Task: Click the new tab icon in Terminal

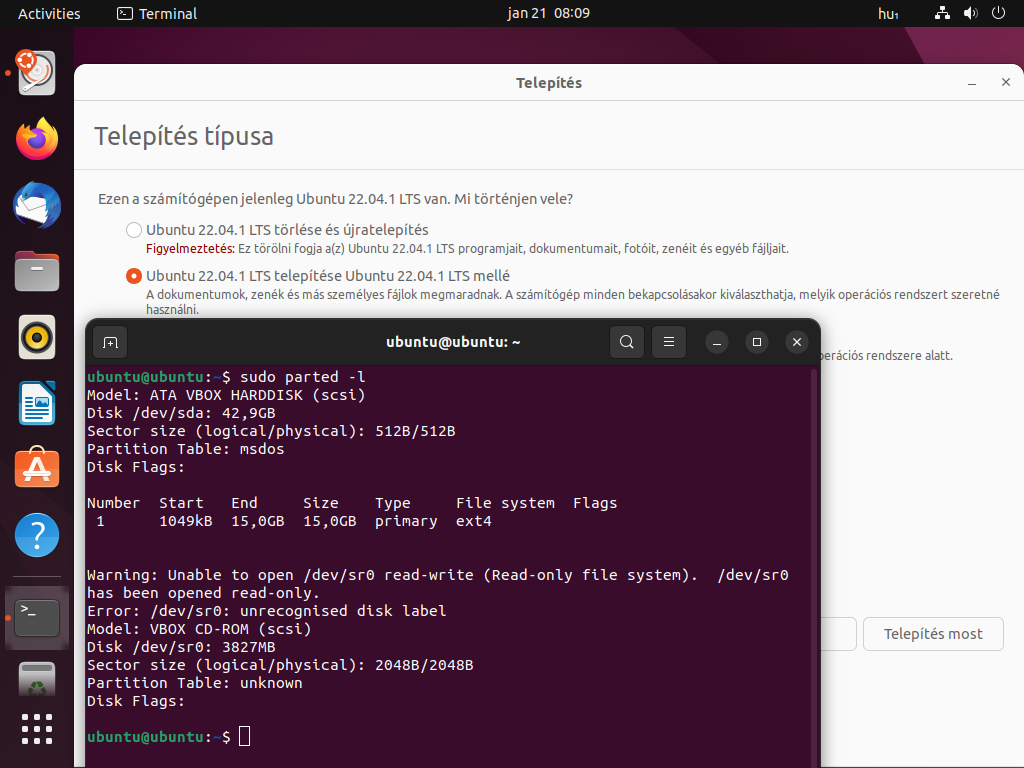Action: tap(110, 342)
